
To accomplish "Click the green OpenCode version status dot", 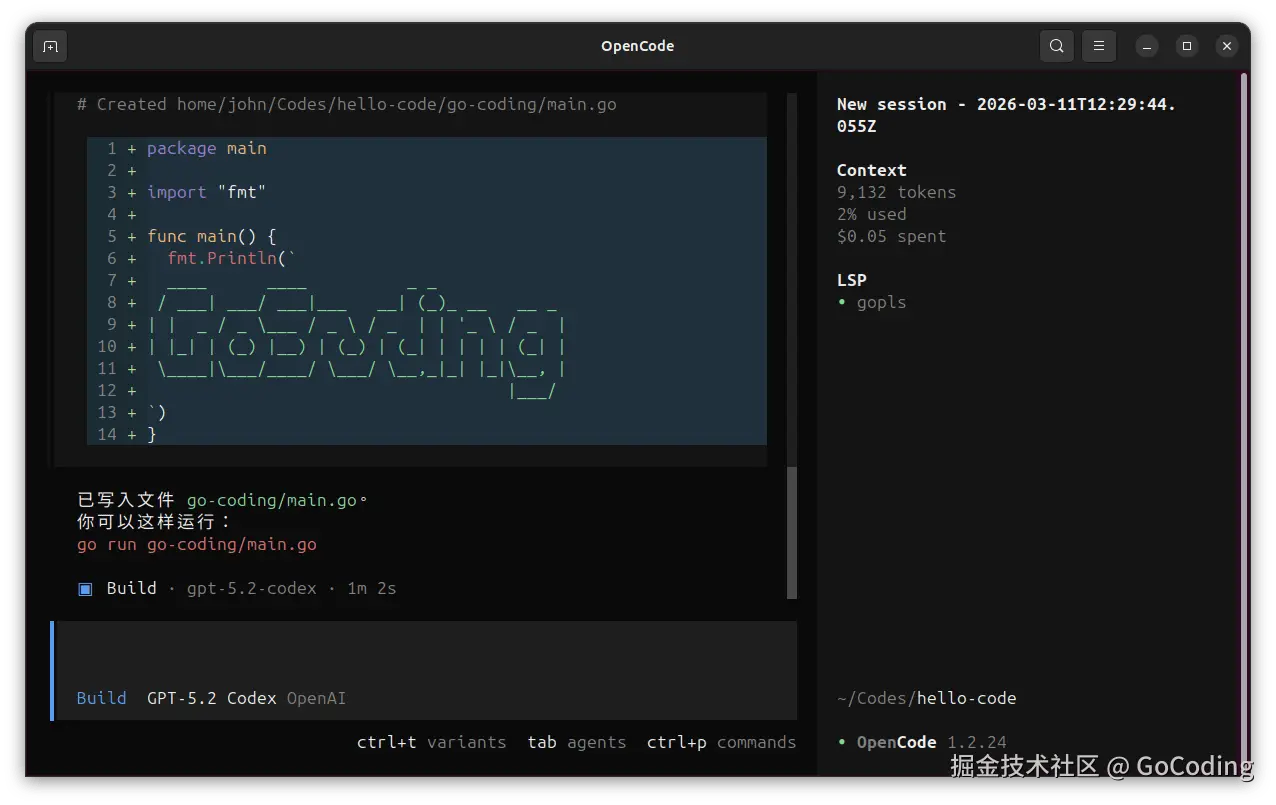I will [842, 742].
